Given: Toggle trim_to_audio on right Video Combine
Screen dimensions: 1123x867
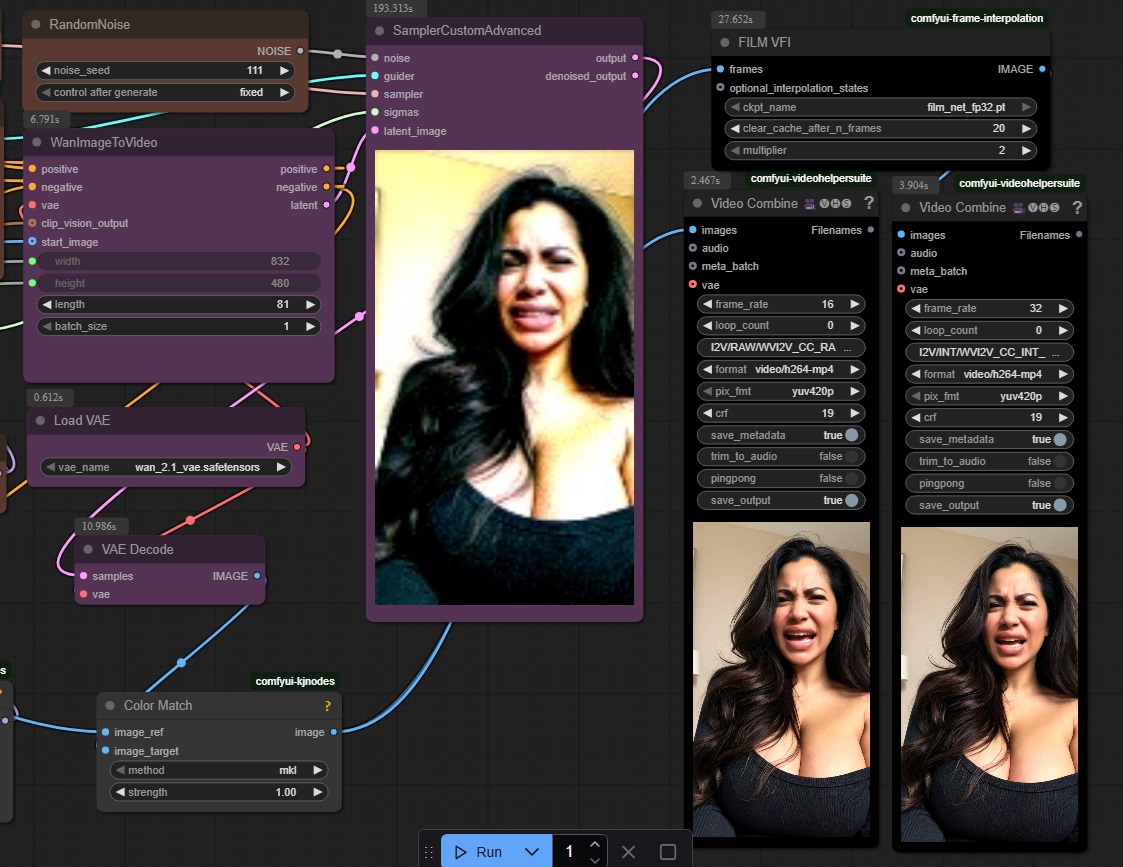Looking at the screenshot, I should pyautogui.click(x=989, y=461).
